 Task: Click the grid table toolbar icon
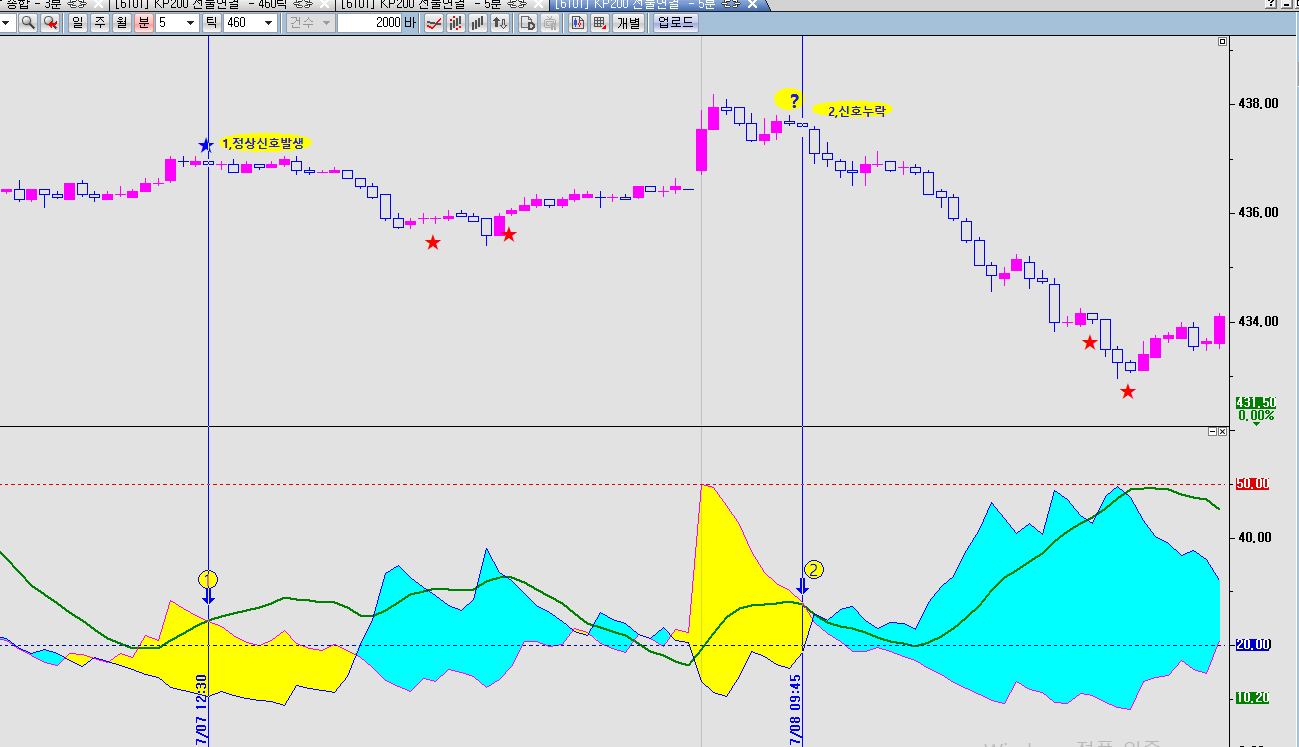click(599, 23)
